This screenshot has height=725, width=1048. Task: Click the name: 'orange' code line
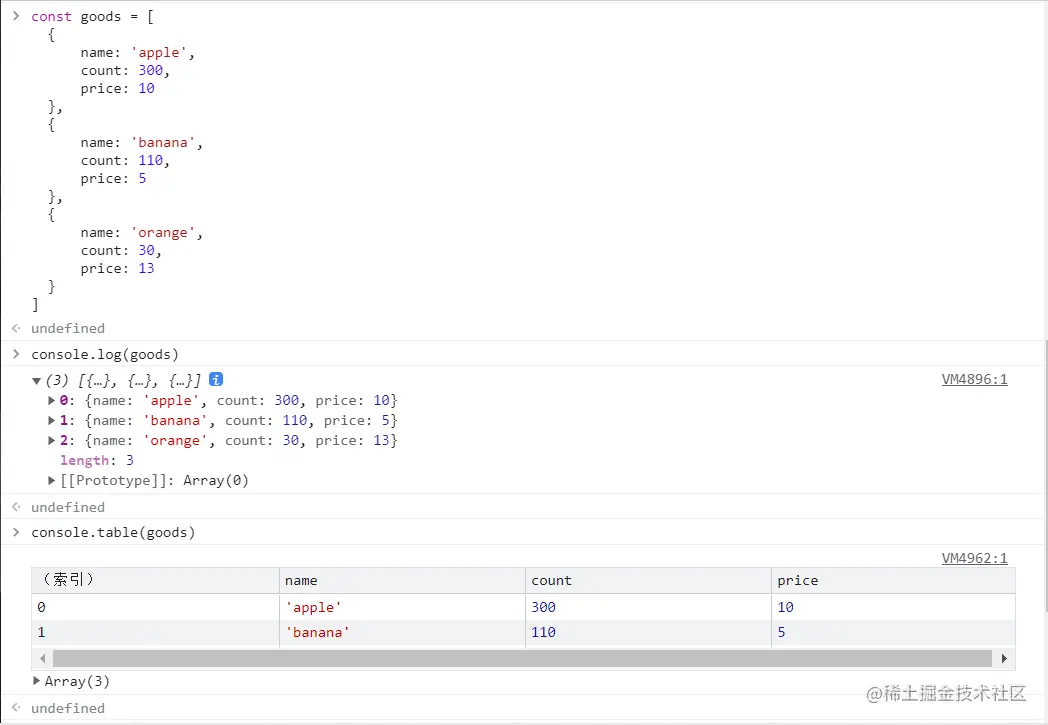142,233
